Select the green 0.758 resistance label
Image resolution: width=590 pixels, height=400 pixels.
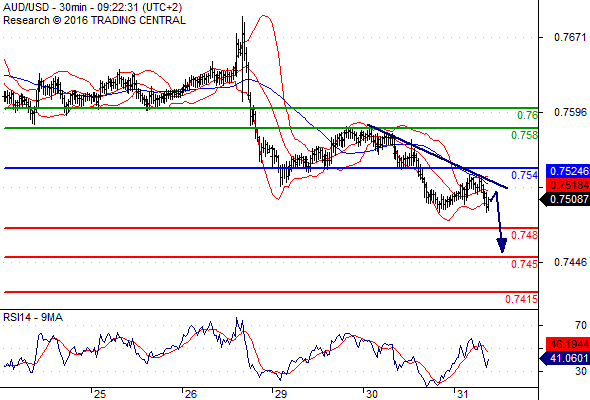(x=524, y=135)
